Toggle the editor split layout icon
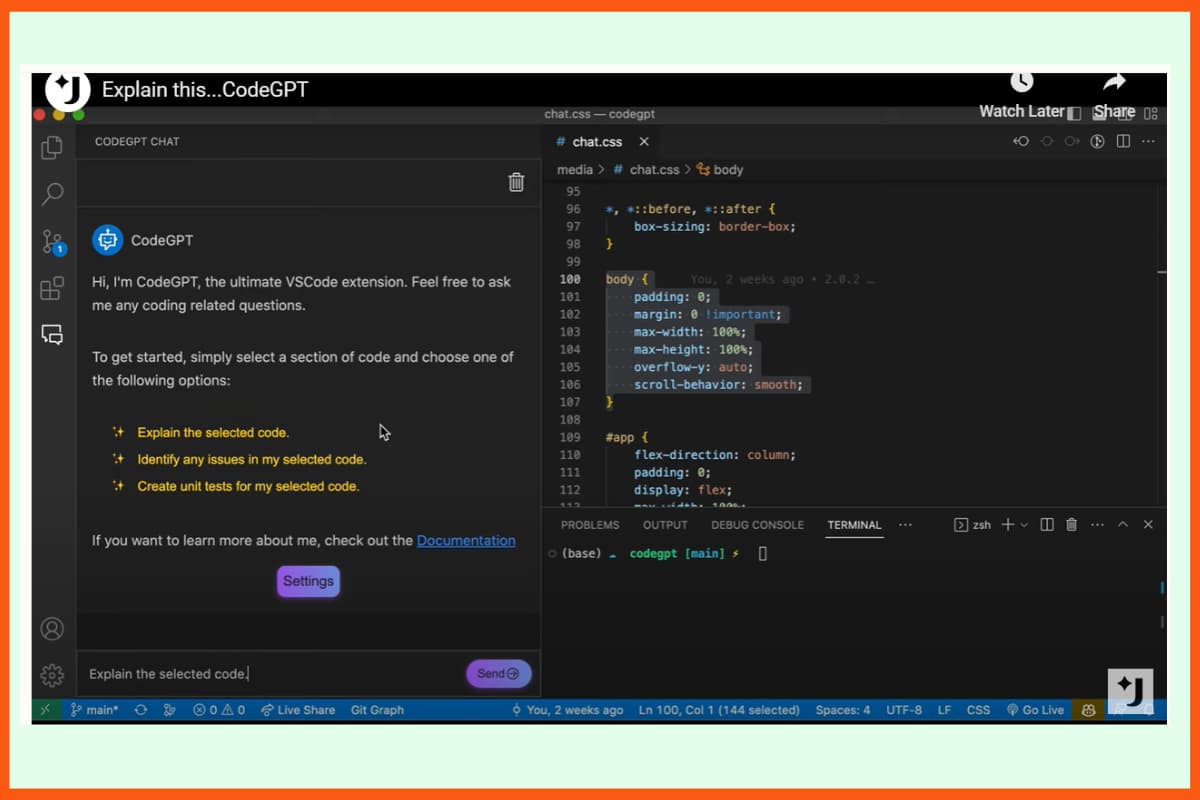The height and width of the screenshot is (800, 1200). 1121,141
